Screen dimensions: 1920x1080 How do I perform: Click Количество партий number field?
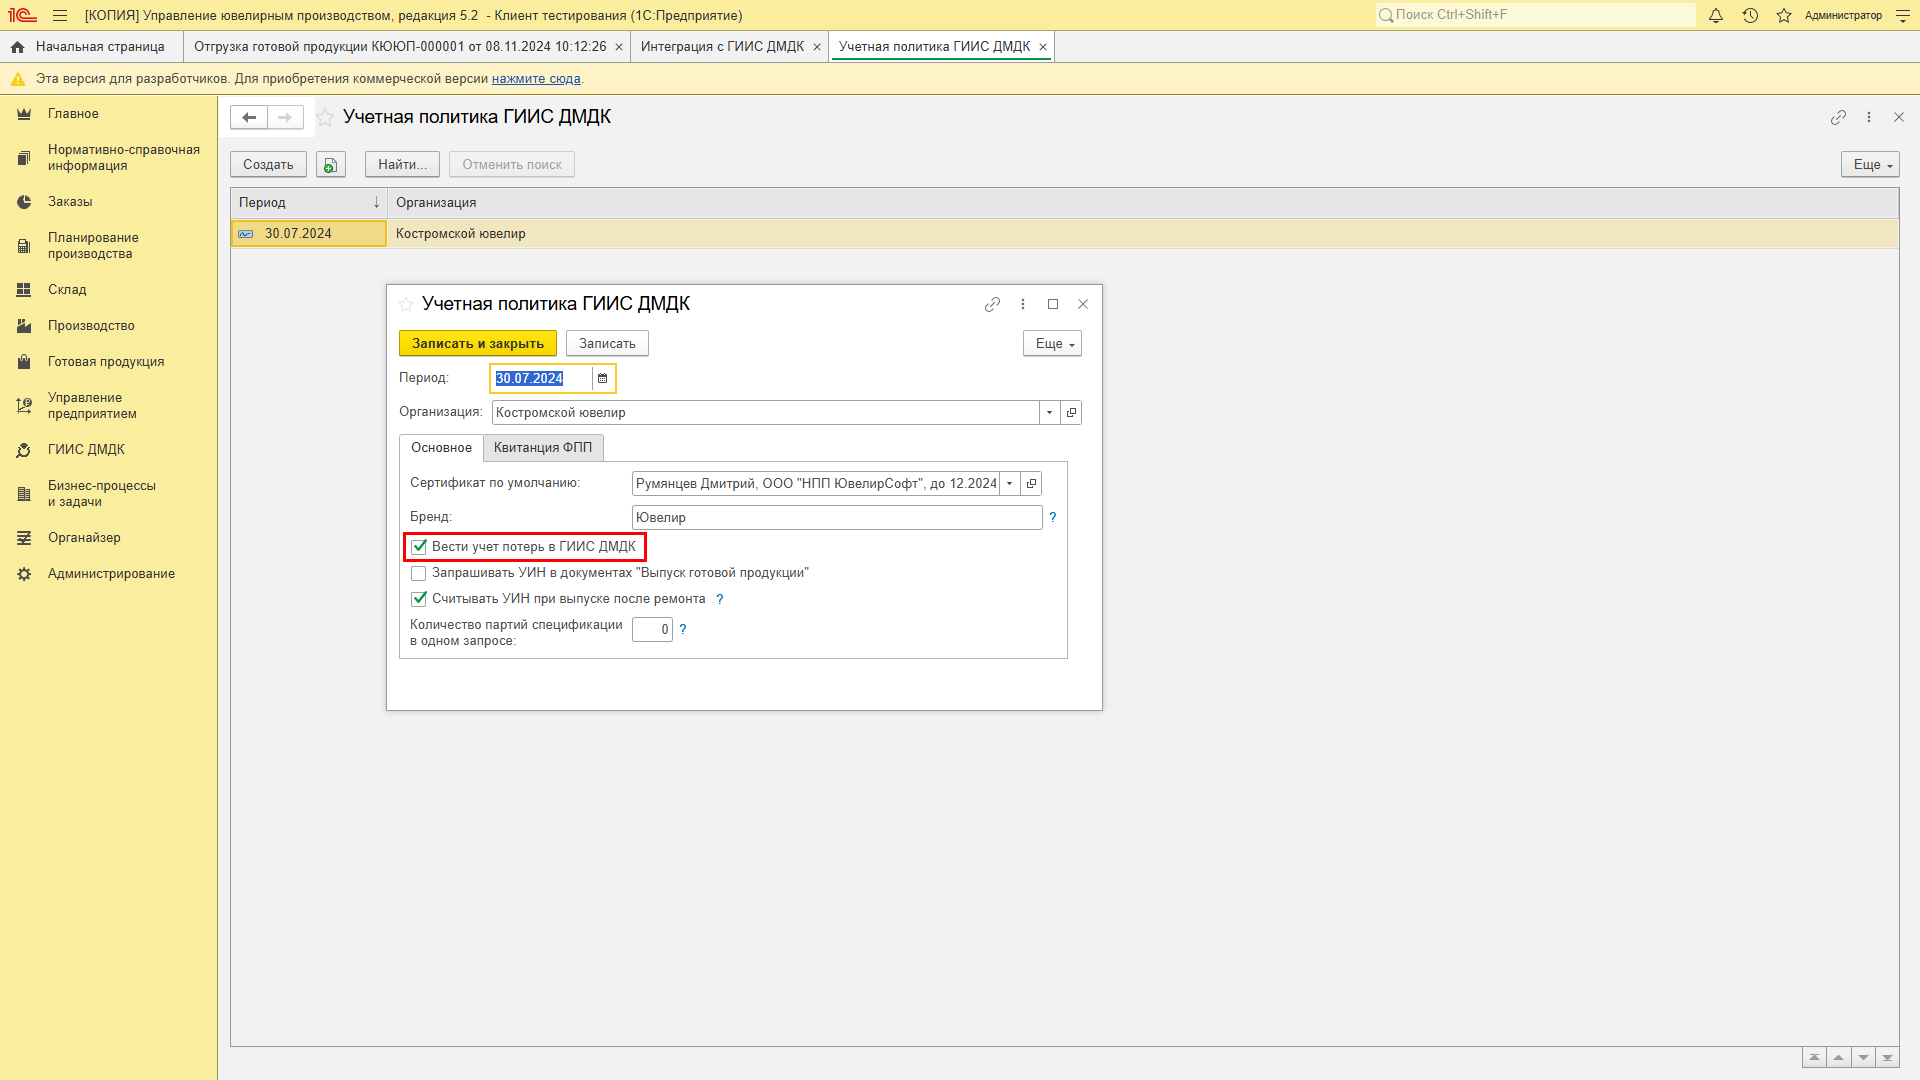tap(652, 630)
